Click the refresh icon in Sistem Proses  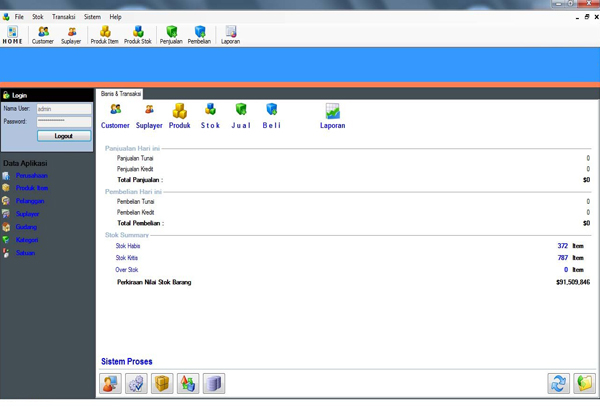click(558, 383)
